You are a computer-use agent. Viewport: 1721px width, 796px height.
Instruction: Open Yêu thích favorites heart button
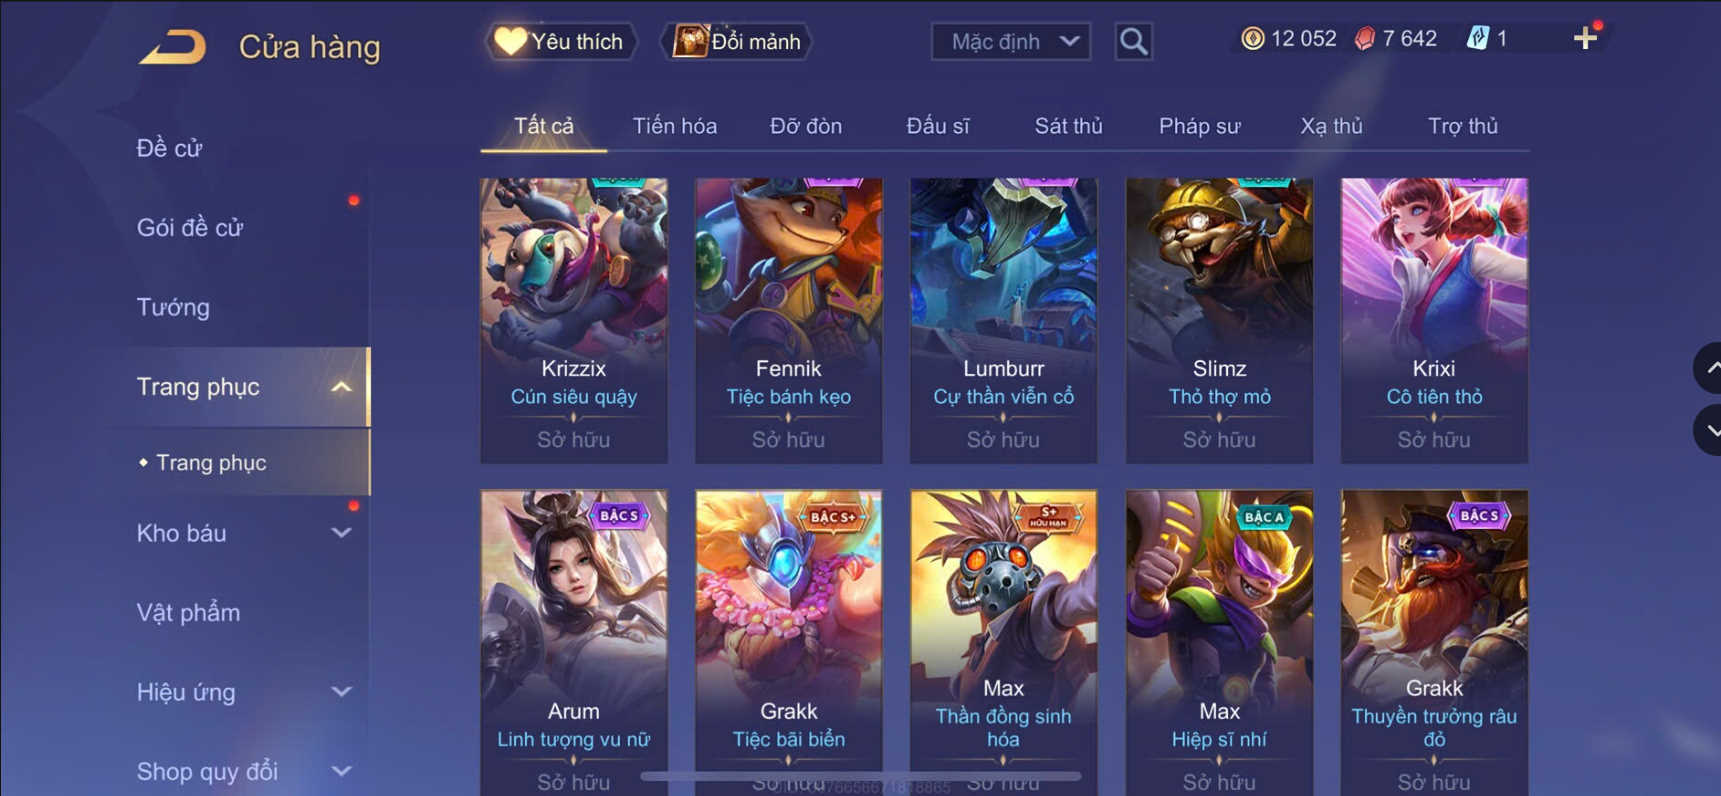point(561,42)
